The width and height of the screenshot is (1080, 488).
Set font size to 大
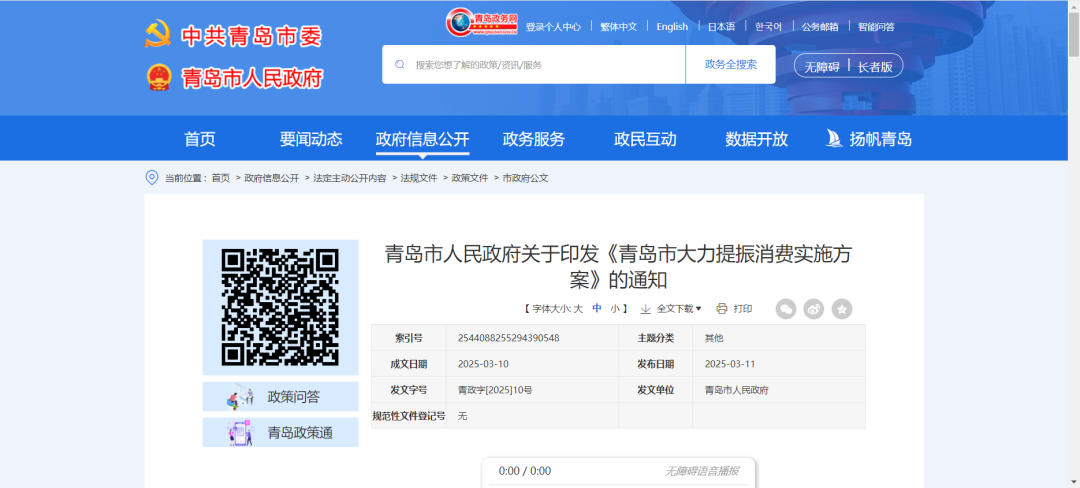pos(578,309)
